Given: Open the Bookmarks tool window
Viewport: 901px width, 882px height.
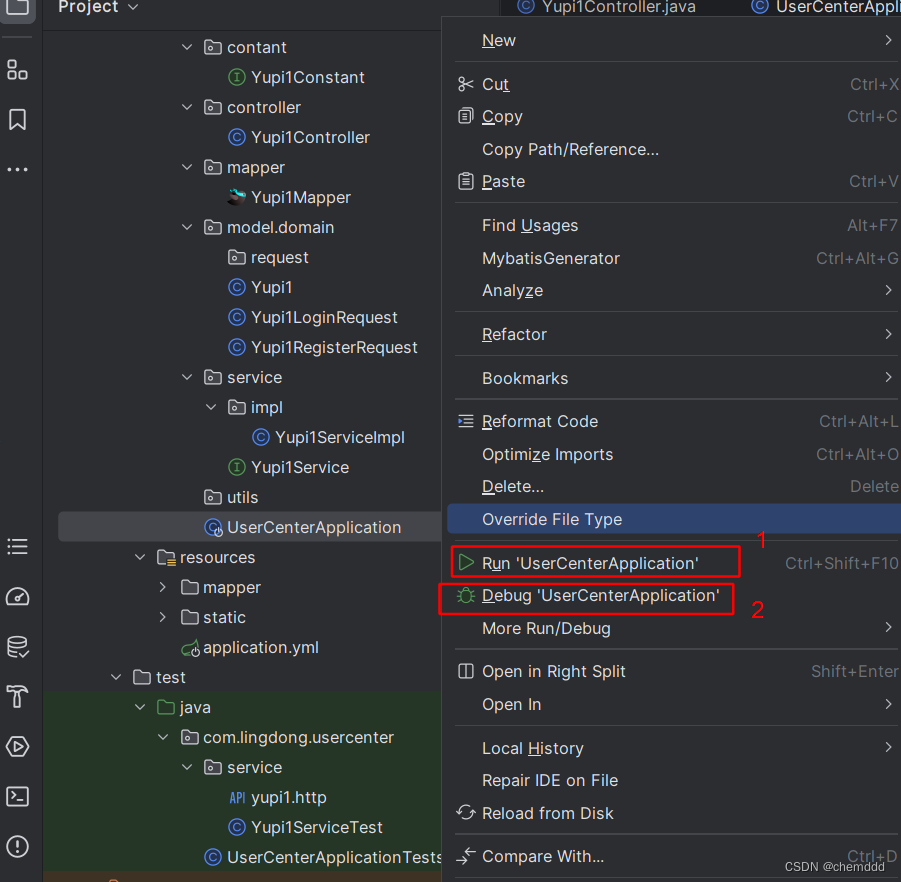Looking at the screenshot, I should point(17,119).
